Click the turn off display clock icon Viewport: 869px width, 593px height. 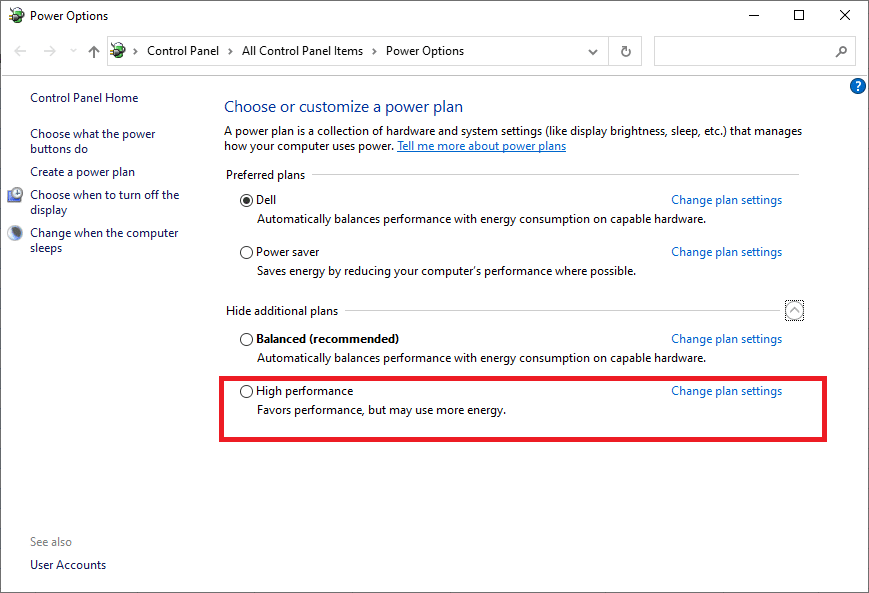(x=15, y=196)
